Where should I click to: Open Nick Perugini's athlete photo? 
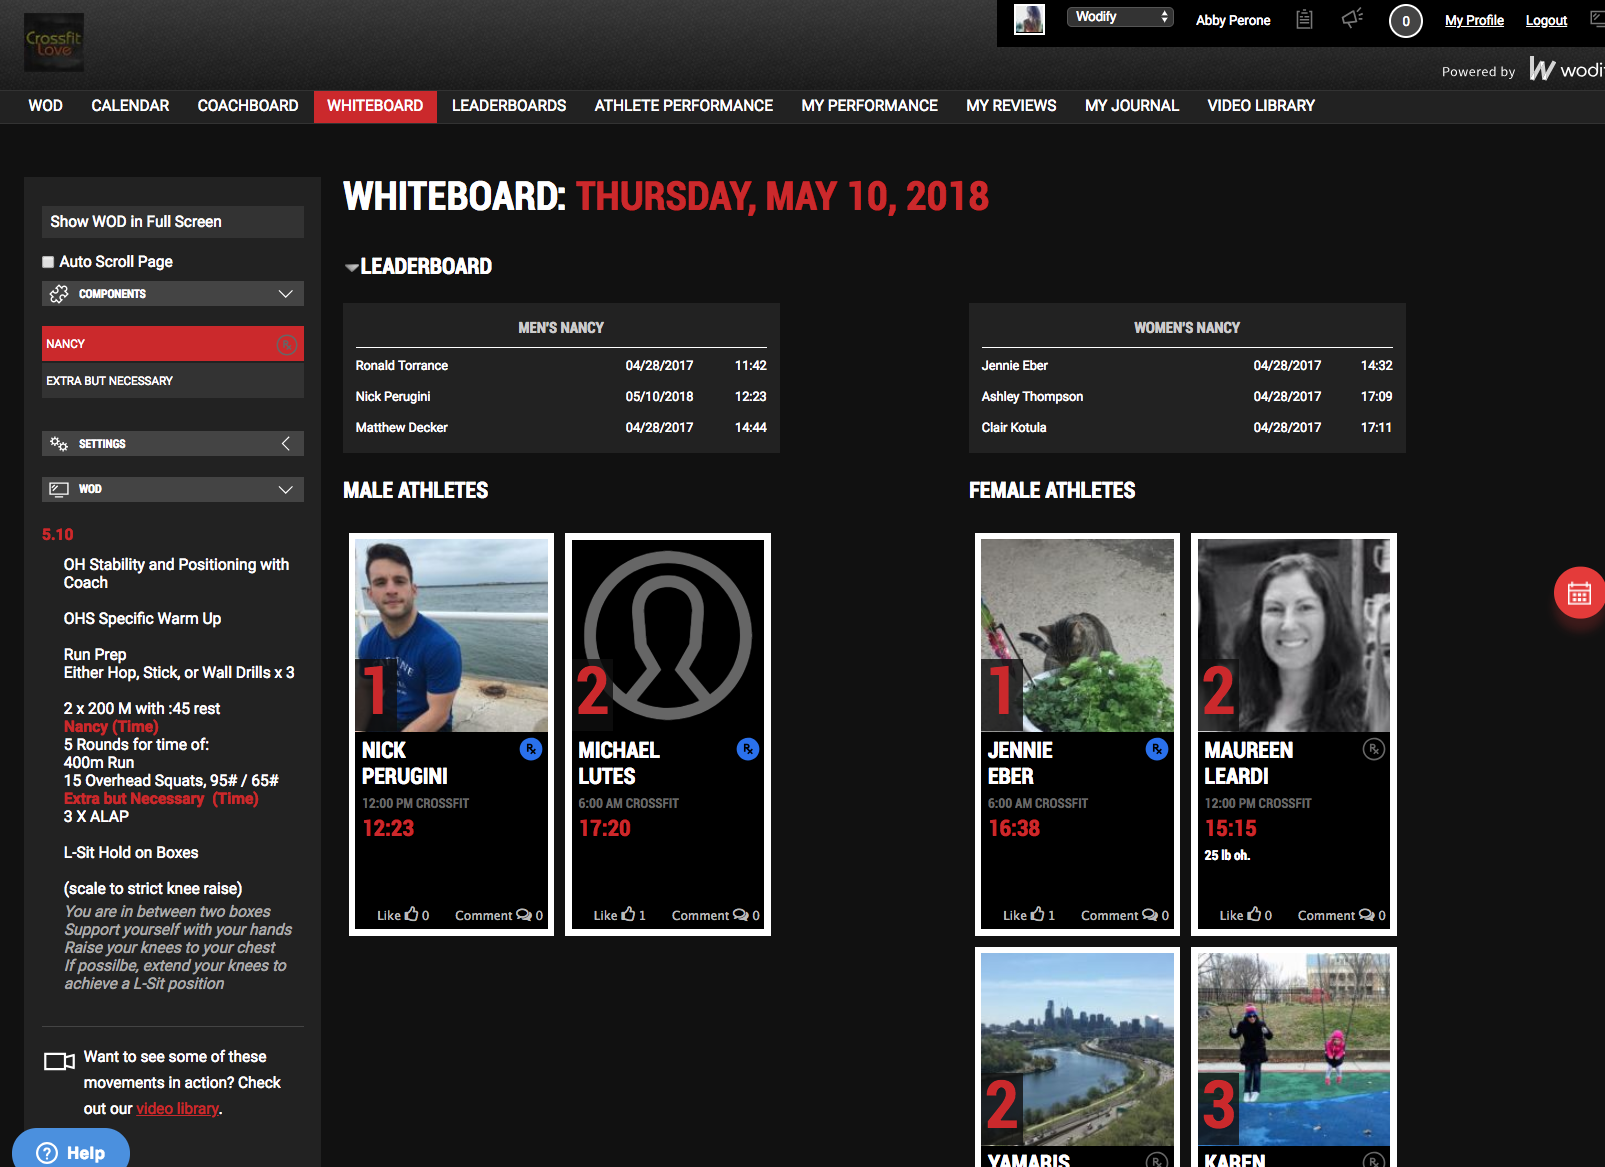pyautogui.click(x=451, y=636)
